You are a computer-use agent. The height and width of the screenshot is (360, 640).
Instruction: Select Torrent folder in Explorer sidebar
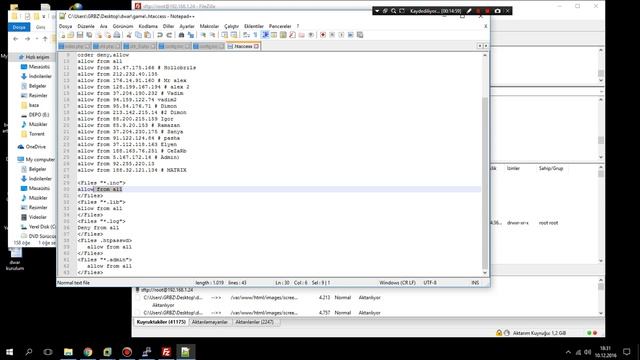pos(36,134)
